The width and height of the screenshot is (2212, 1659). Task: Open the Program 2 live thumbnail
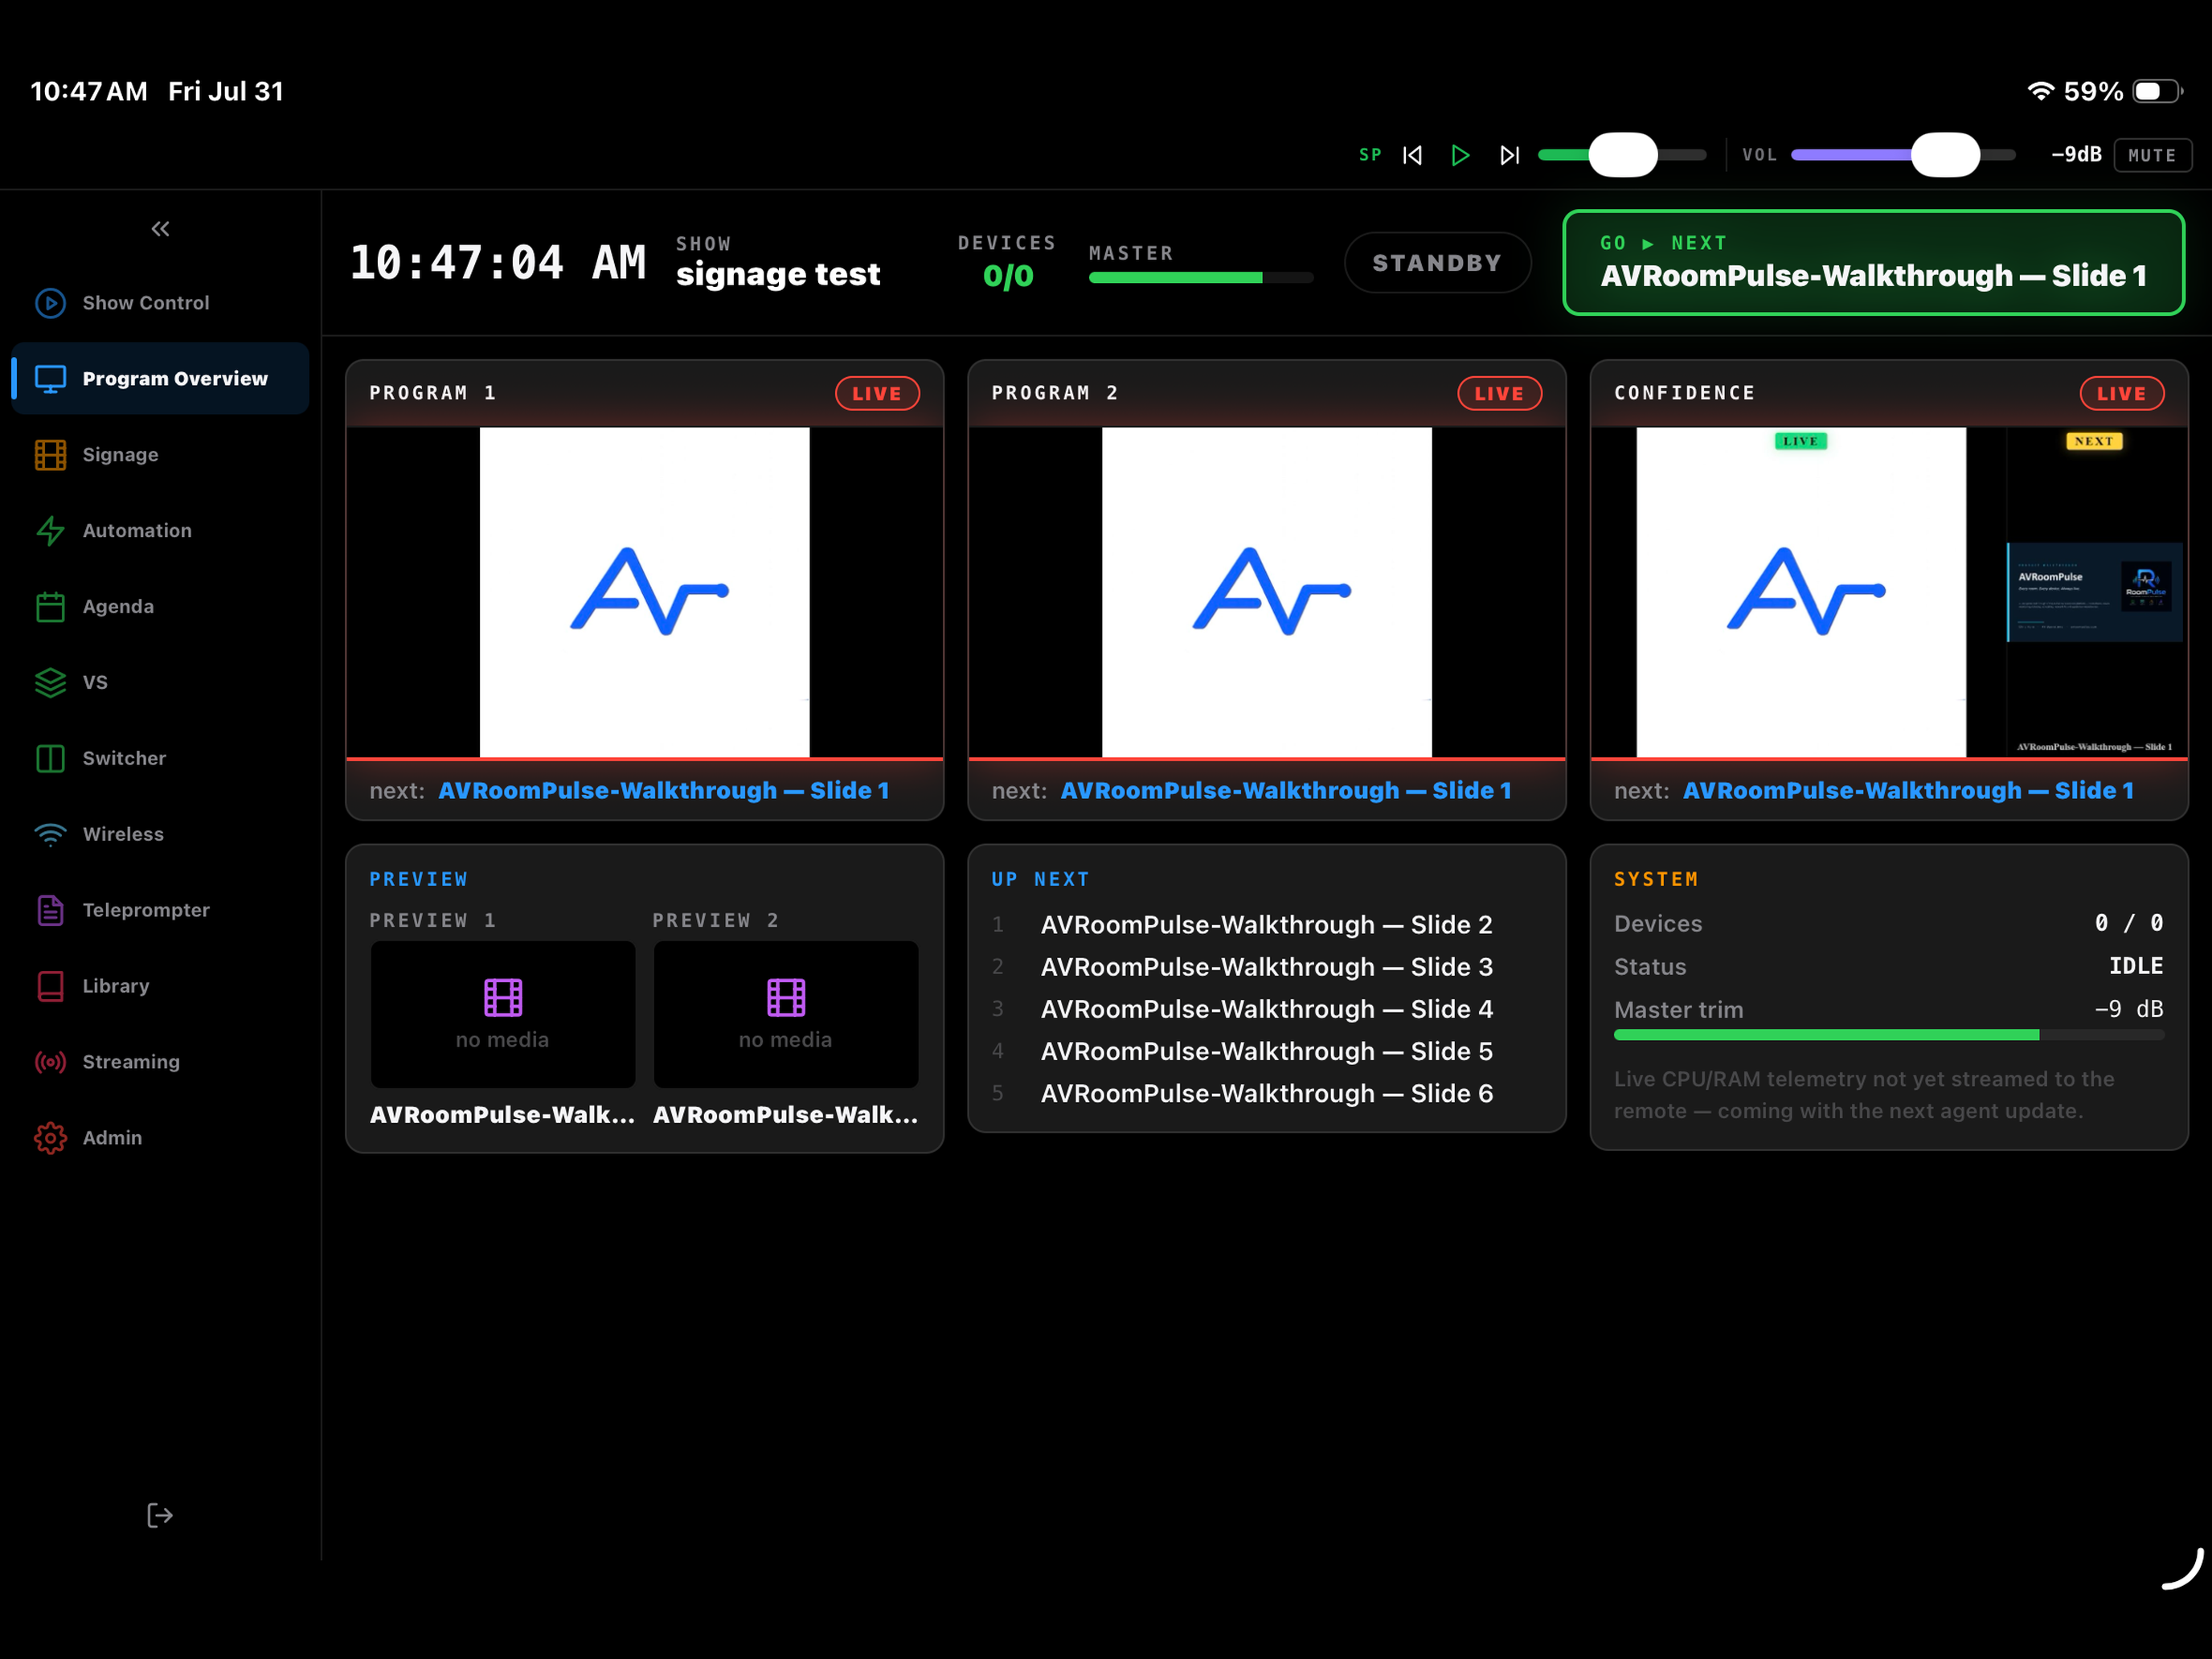(x=1266, y=592)
